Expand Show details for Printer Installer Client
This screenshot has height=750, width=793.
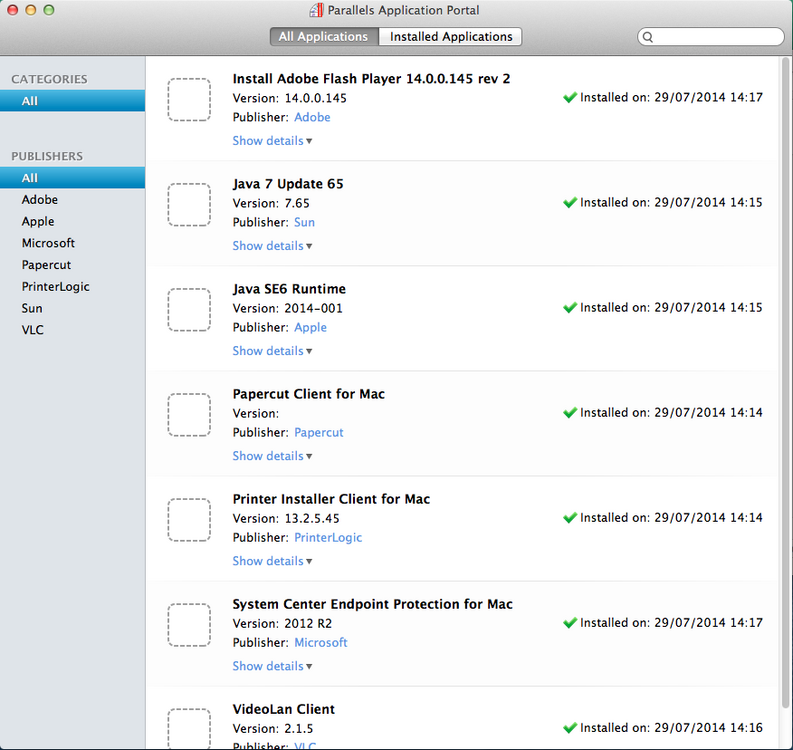272,561
